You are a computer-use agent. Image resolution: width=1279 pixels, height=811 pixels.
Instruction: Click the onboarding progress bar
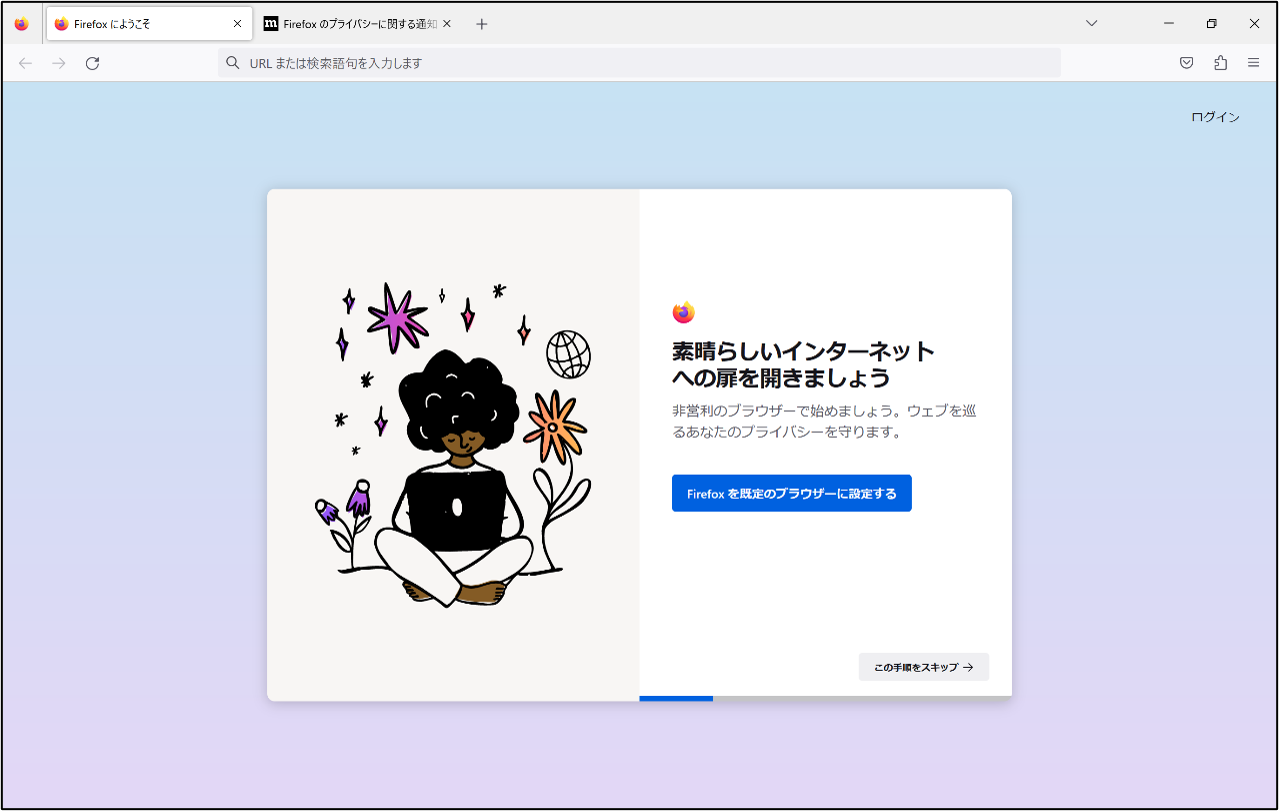pyautogui.click(x=826, y=698)
